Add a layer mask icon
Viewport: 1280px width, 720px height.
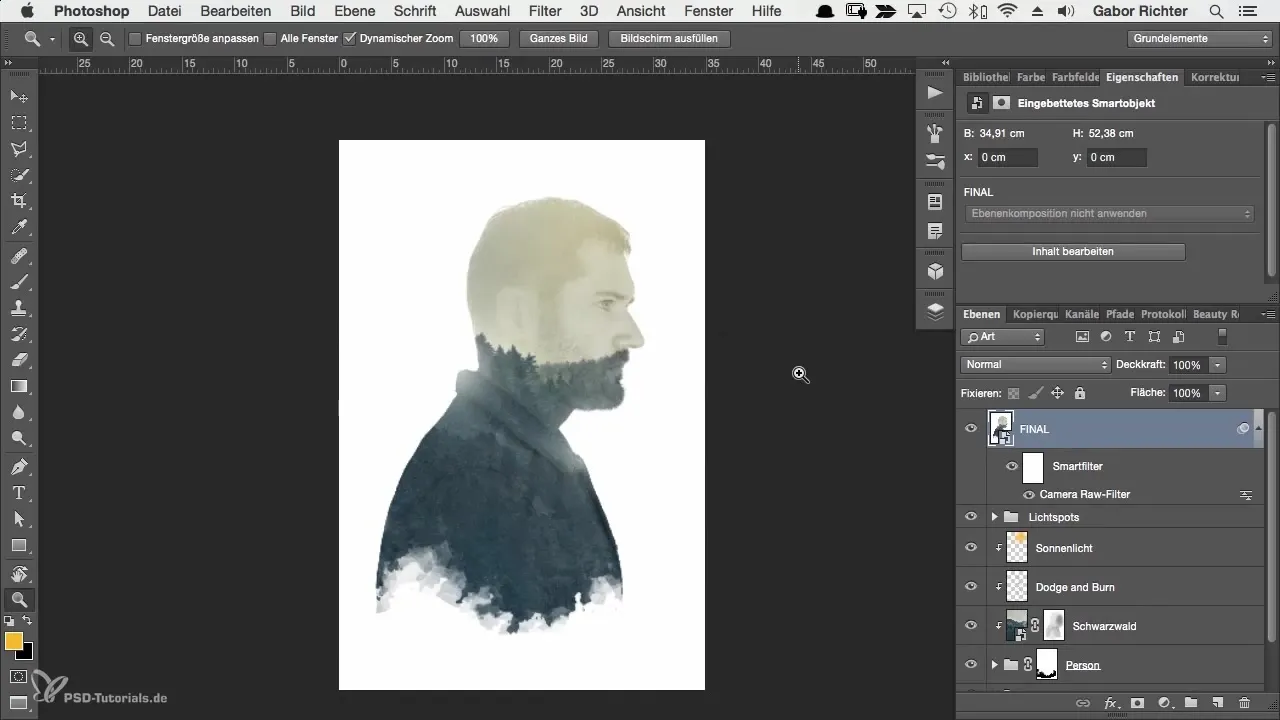tap(1137, 704)
